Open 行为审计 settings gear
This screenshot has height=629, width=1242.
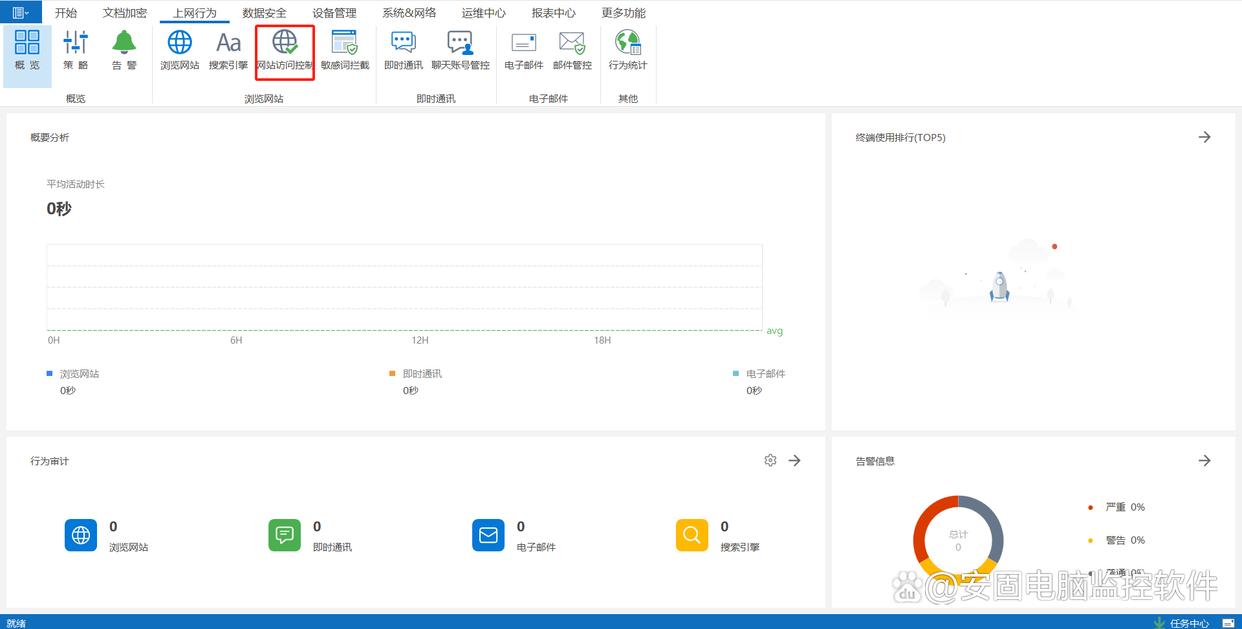[770, 461]
